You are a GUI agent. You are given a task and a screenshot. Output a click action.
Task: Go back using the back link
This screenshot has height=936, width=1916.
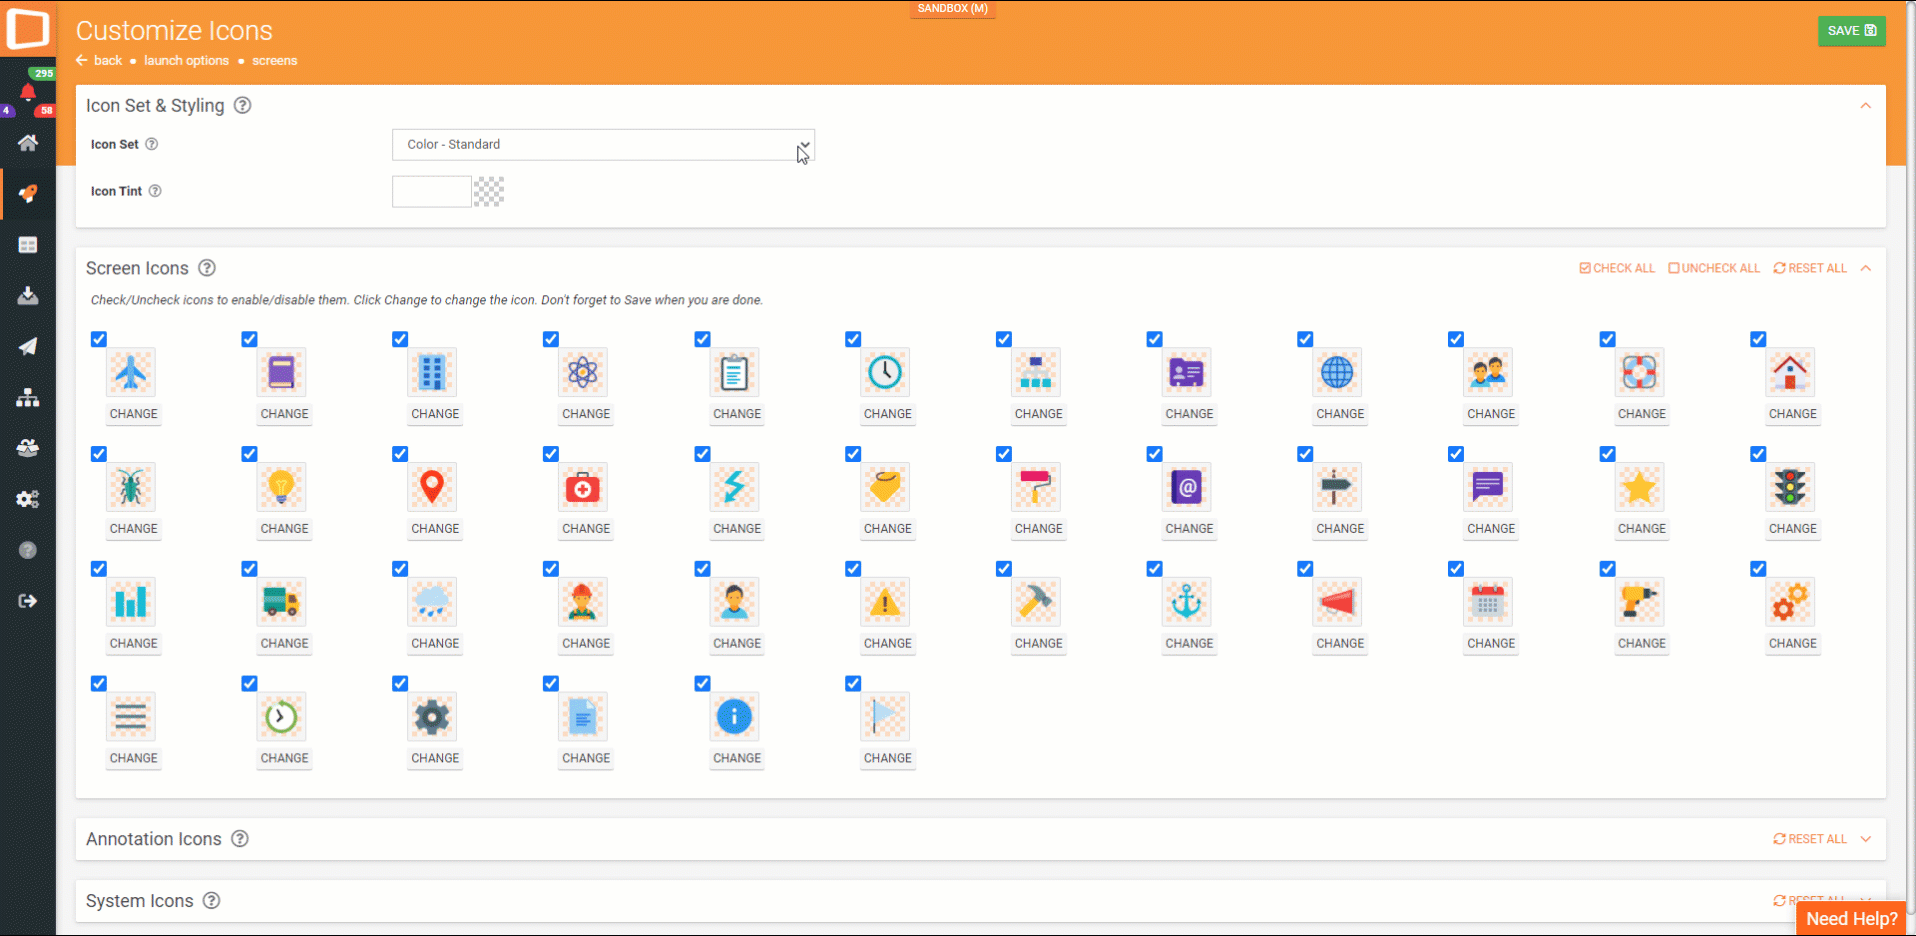pos(99,61)
